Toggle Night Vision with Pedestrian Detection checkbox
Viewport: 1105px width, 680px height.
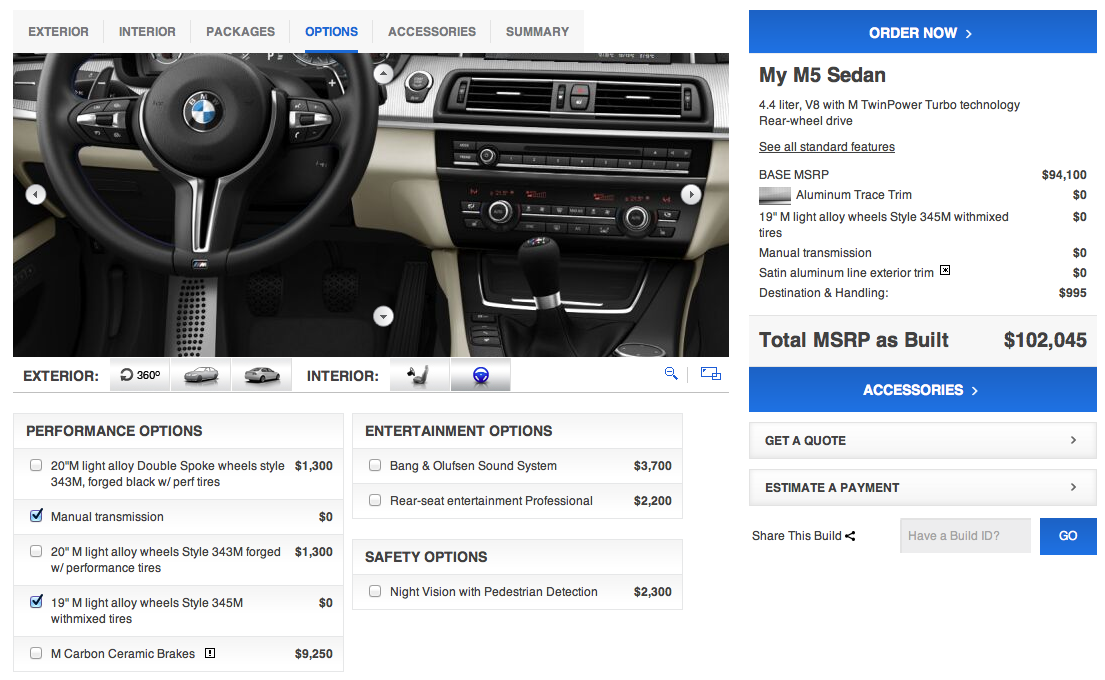point(375,592)
